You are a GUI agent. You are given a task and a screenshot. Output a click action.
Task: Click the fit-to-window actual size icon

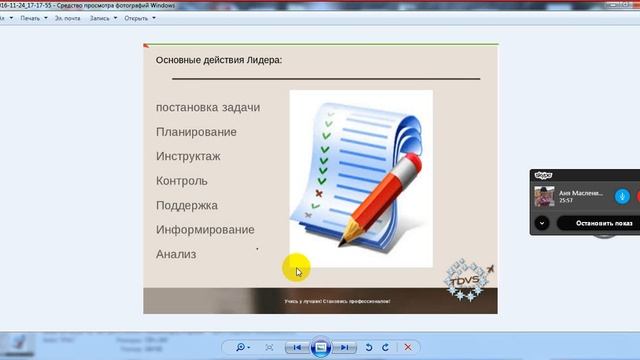point(269,347)
